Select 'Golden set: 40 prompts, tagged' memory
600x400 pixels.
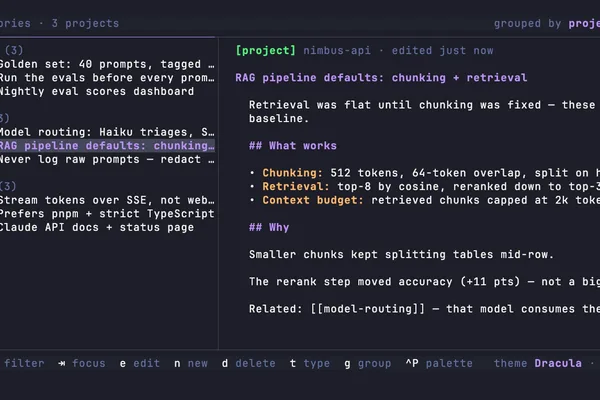tap(107, 64)
